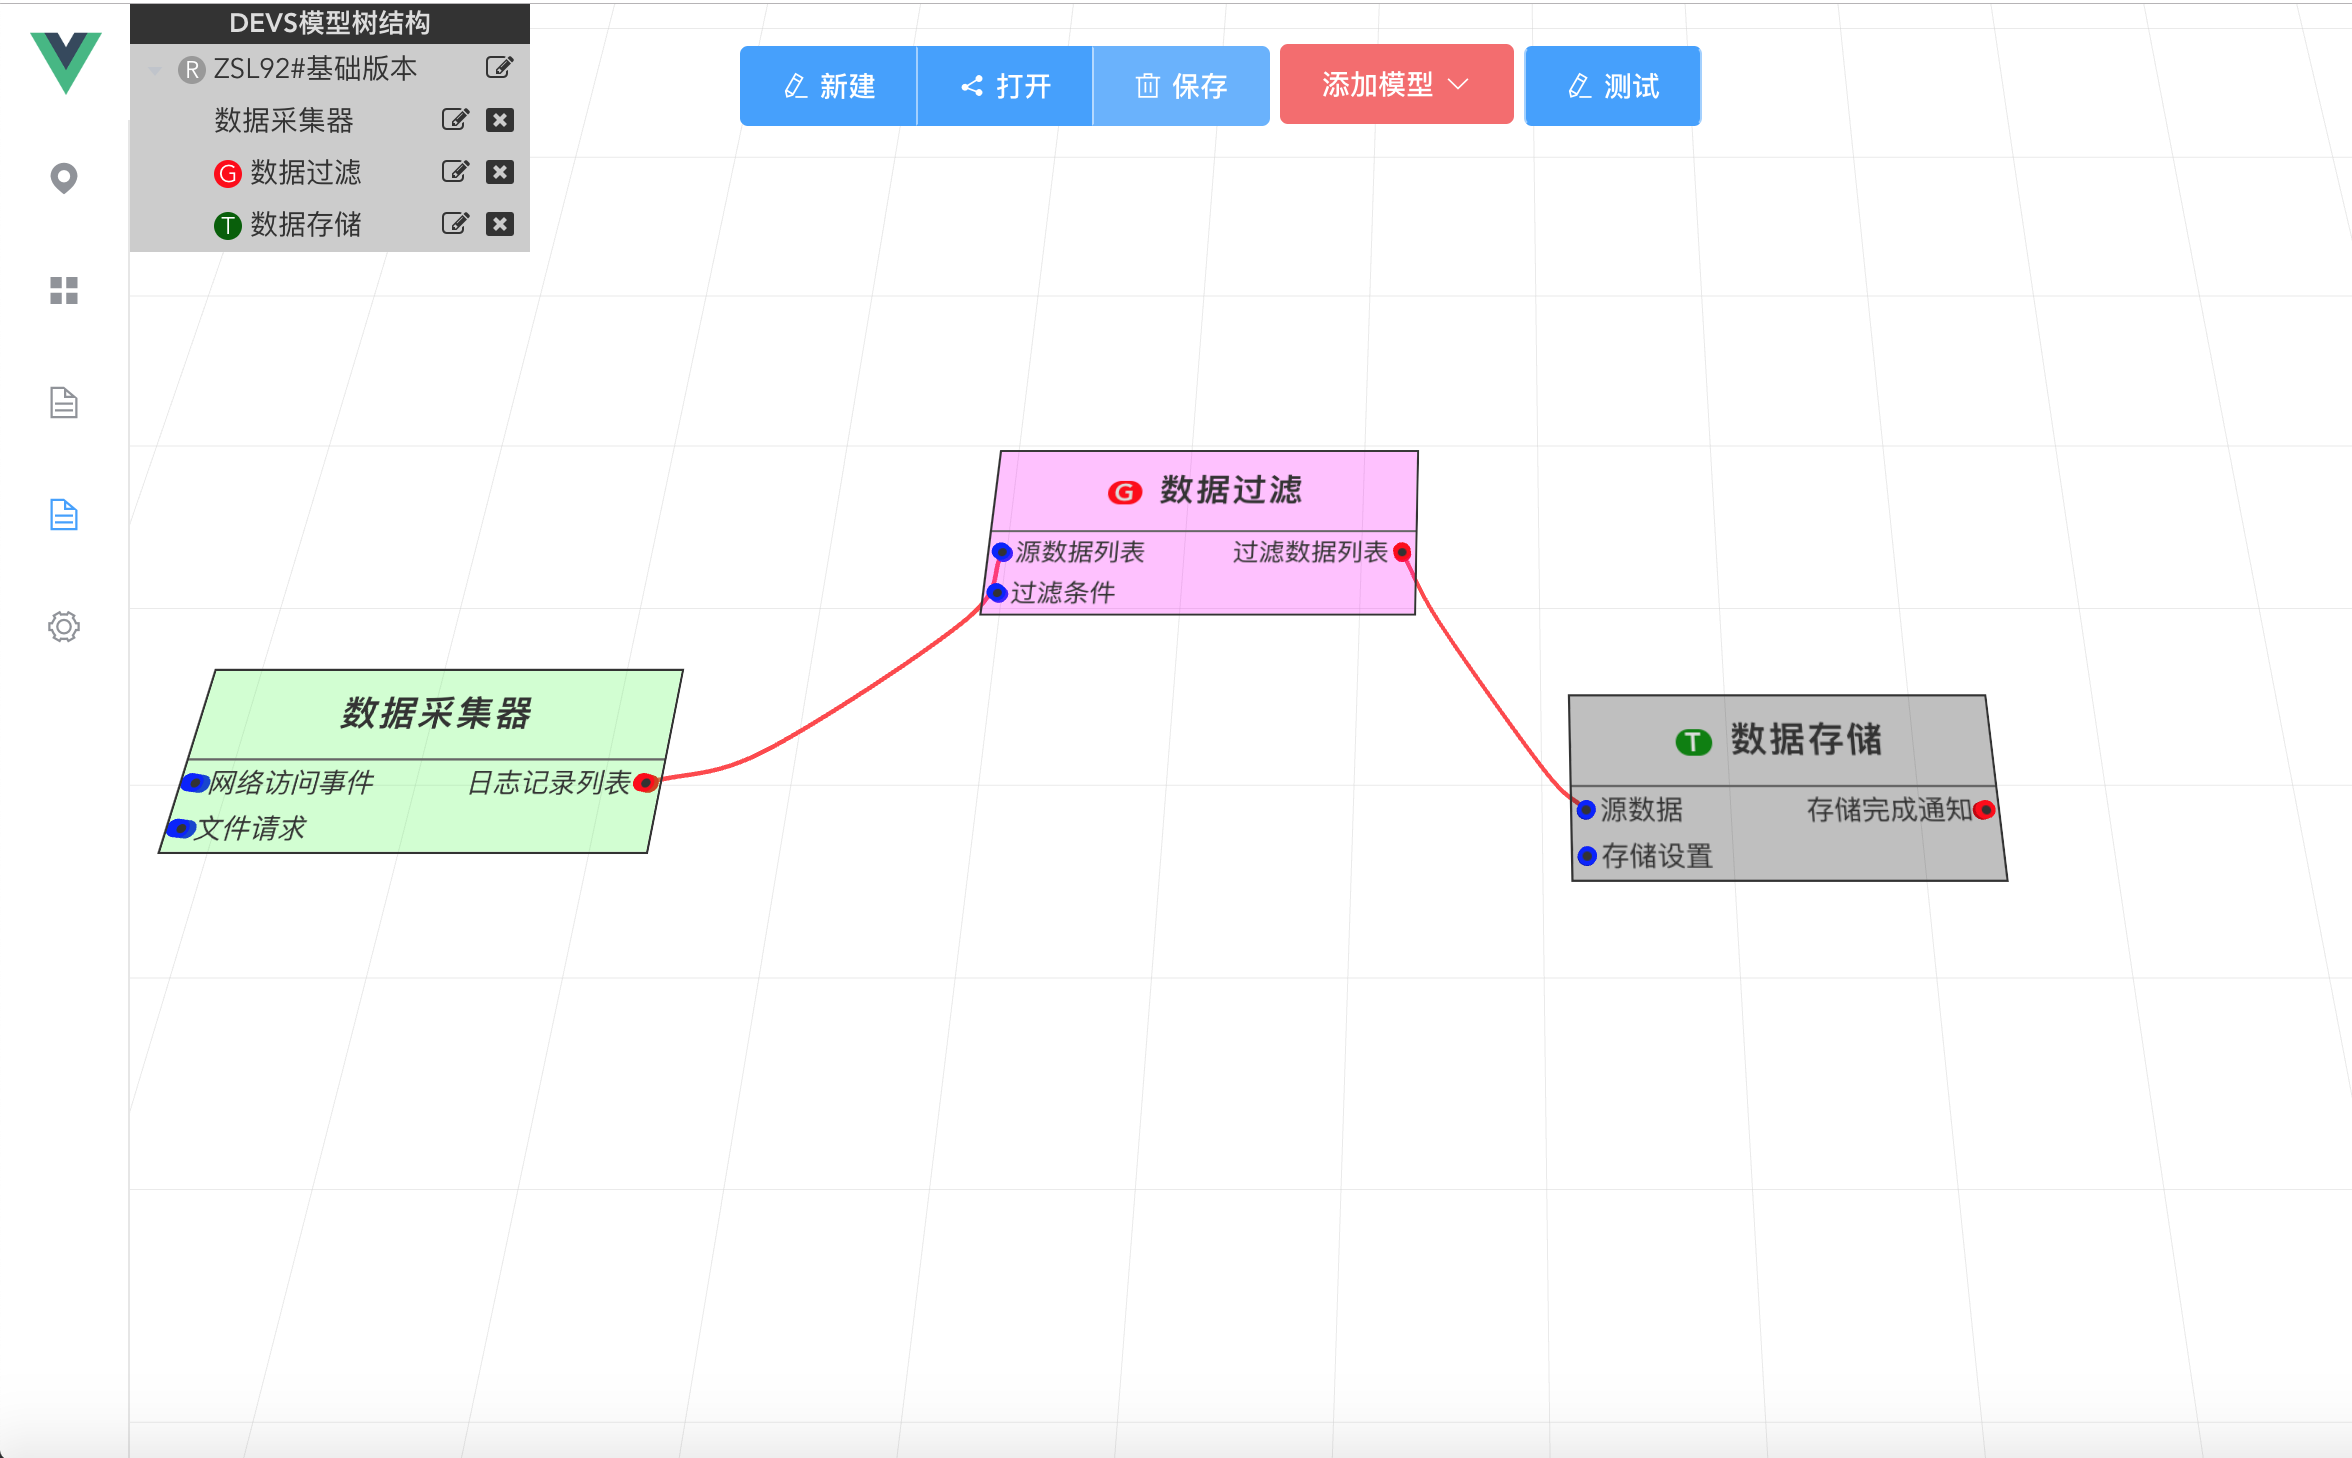Image resolution: width=2352 pixels, height=1458 pixels.
Task: Click the 新建 button
Action: point(828,86)
